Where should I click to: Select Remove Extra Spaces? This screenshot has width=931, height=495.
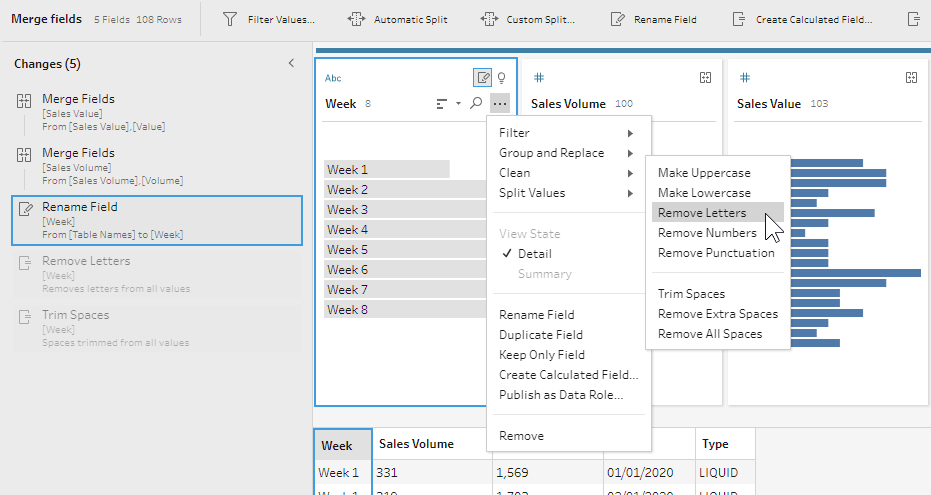point(718,314)
